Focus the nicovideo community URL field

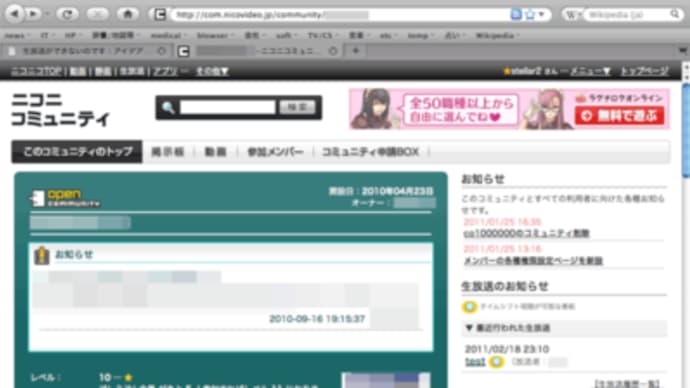click(x=339, y=15)
